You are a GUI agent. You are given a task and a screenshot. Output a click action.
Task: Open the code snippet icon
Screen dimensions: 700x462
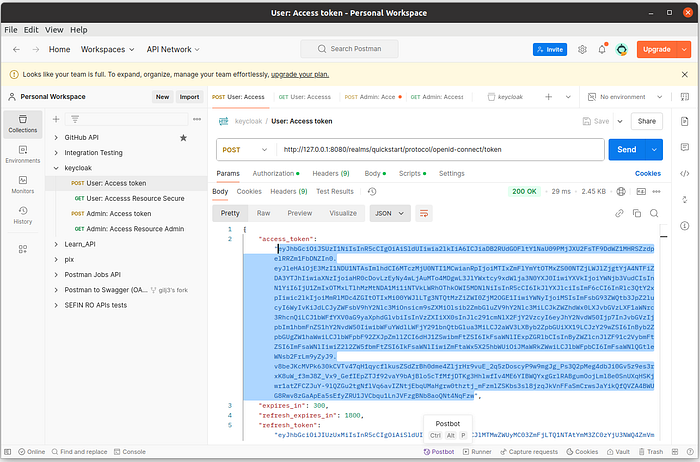pyautogui.click(x=684, y=174)
